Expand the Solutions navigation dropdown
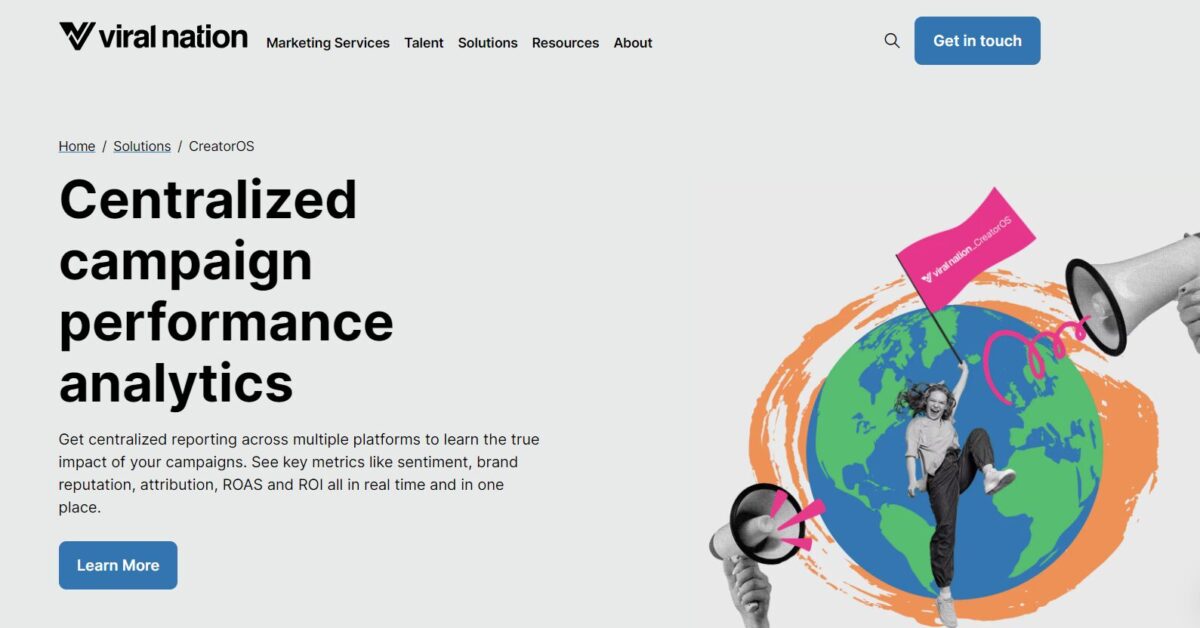This screenshot has height=628, width=1200. pyautogui.click(x=487, y=43)
